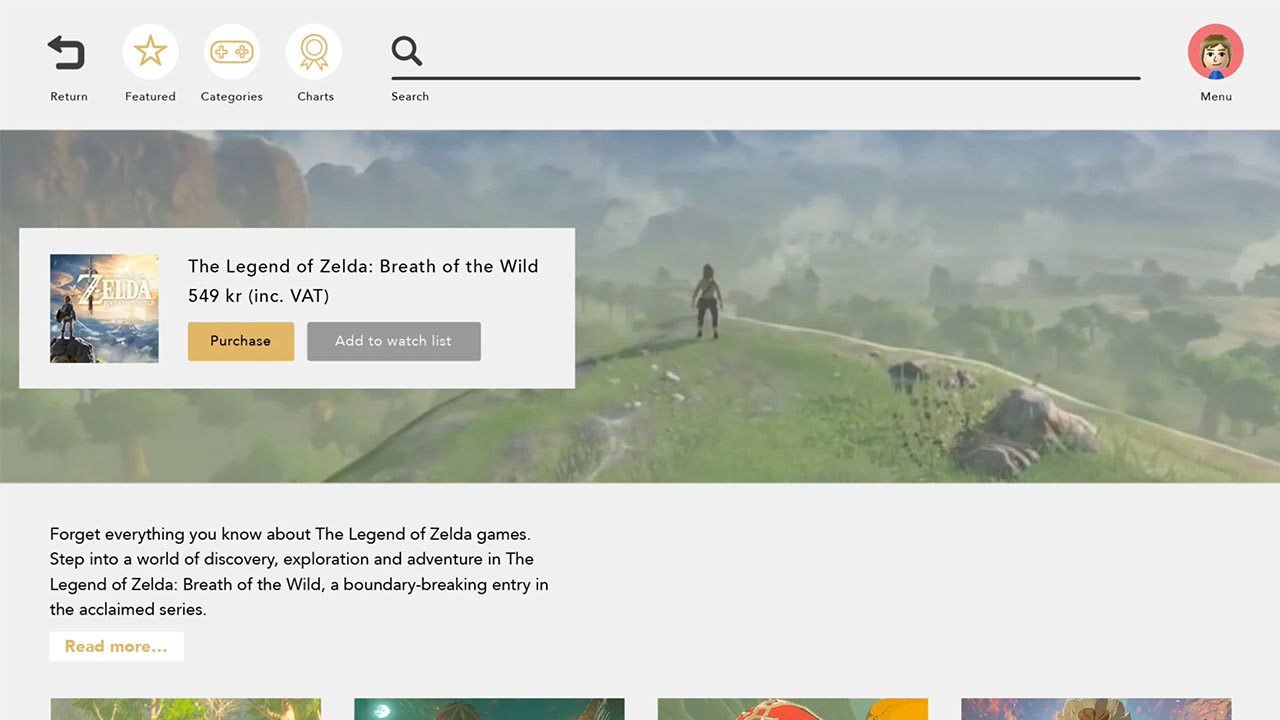Click the Purchase button

241,341
